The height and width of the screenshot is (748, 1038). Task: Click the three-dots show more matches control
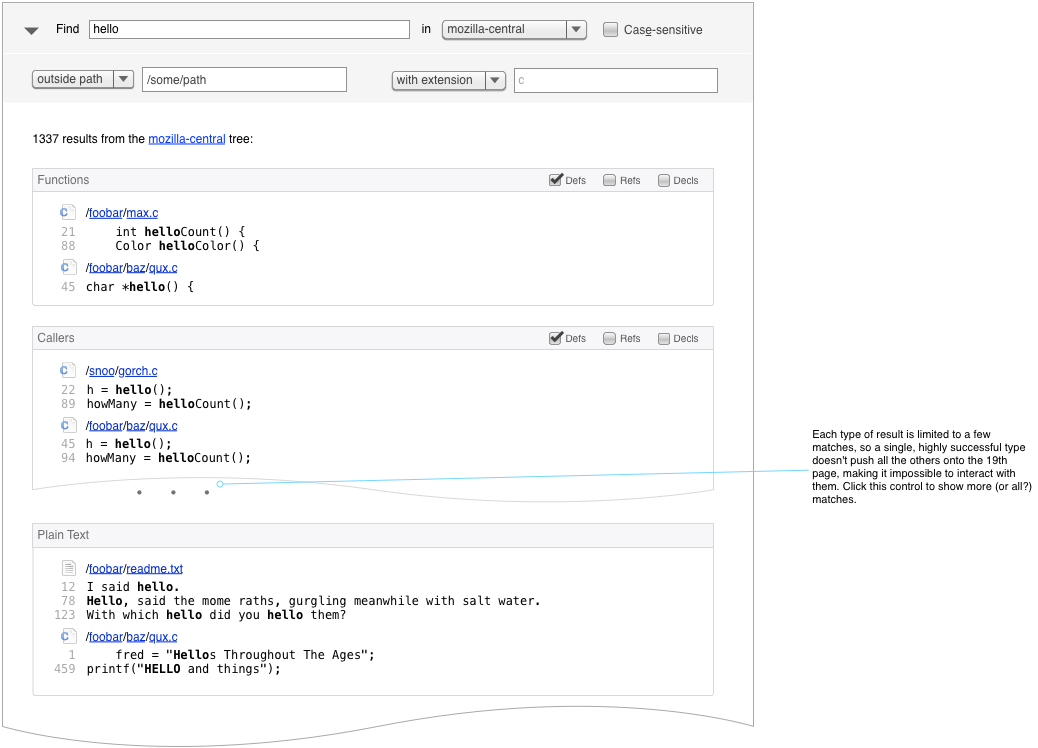tap(173, 492)
